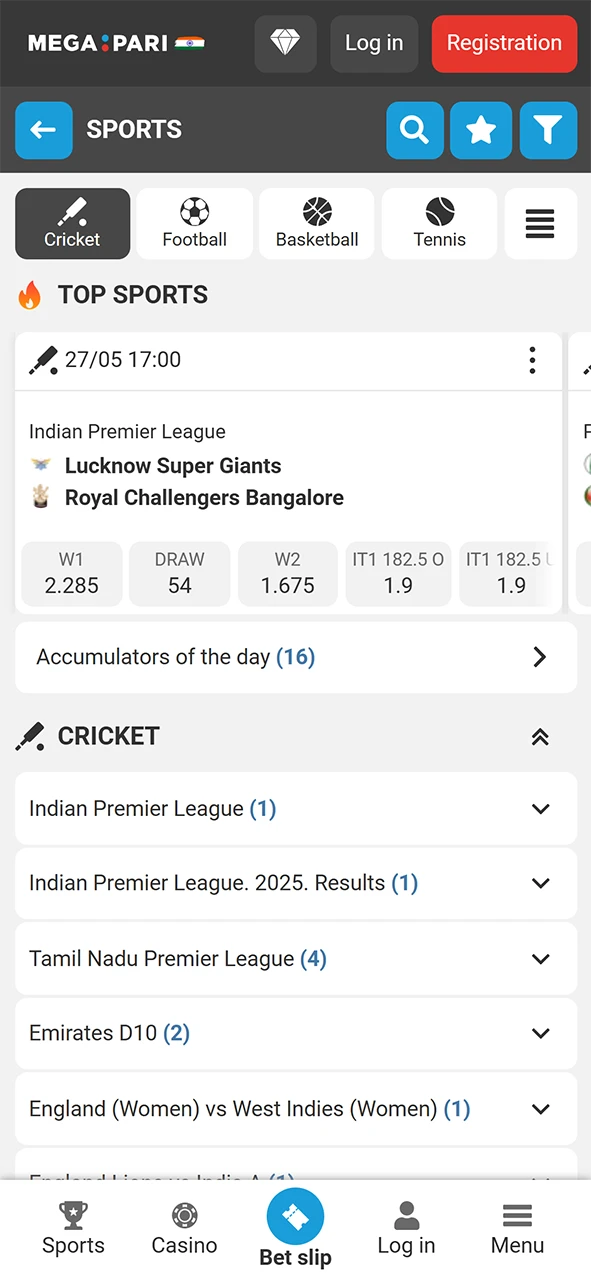Open the three-dot menu on the IPL match

[532, 361]
